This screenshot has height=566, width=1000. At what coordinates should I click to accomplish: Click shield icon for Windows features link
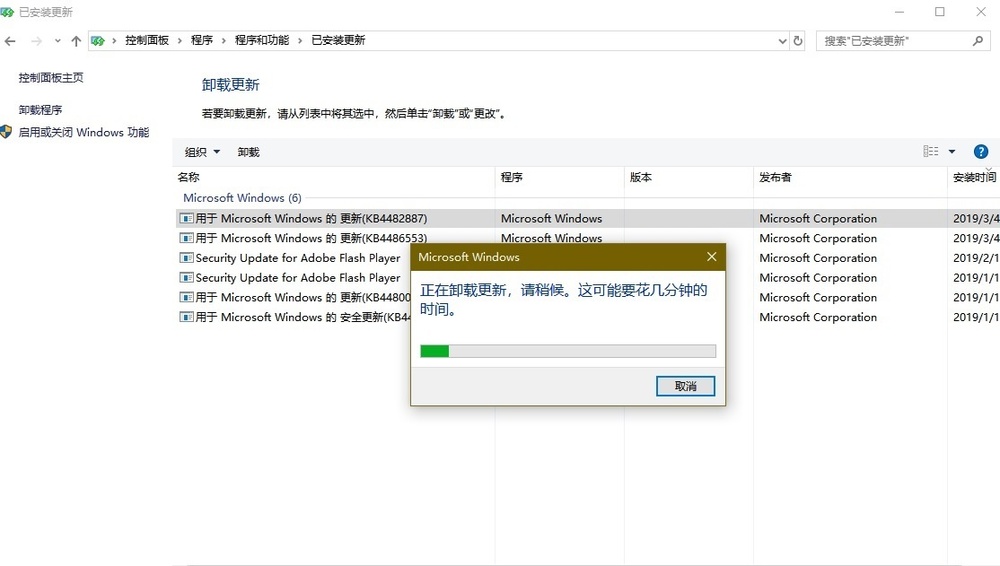7,132
